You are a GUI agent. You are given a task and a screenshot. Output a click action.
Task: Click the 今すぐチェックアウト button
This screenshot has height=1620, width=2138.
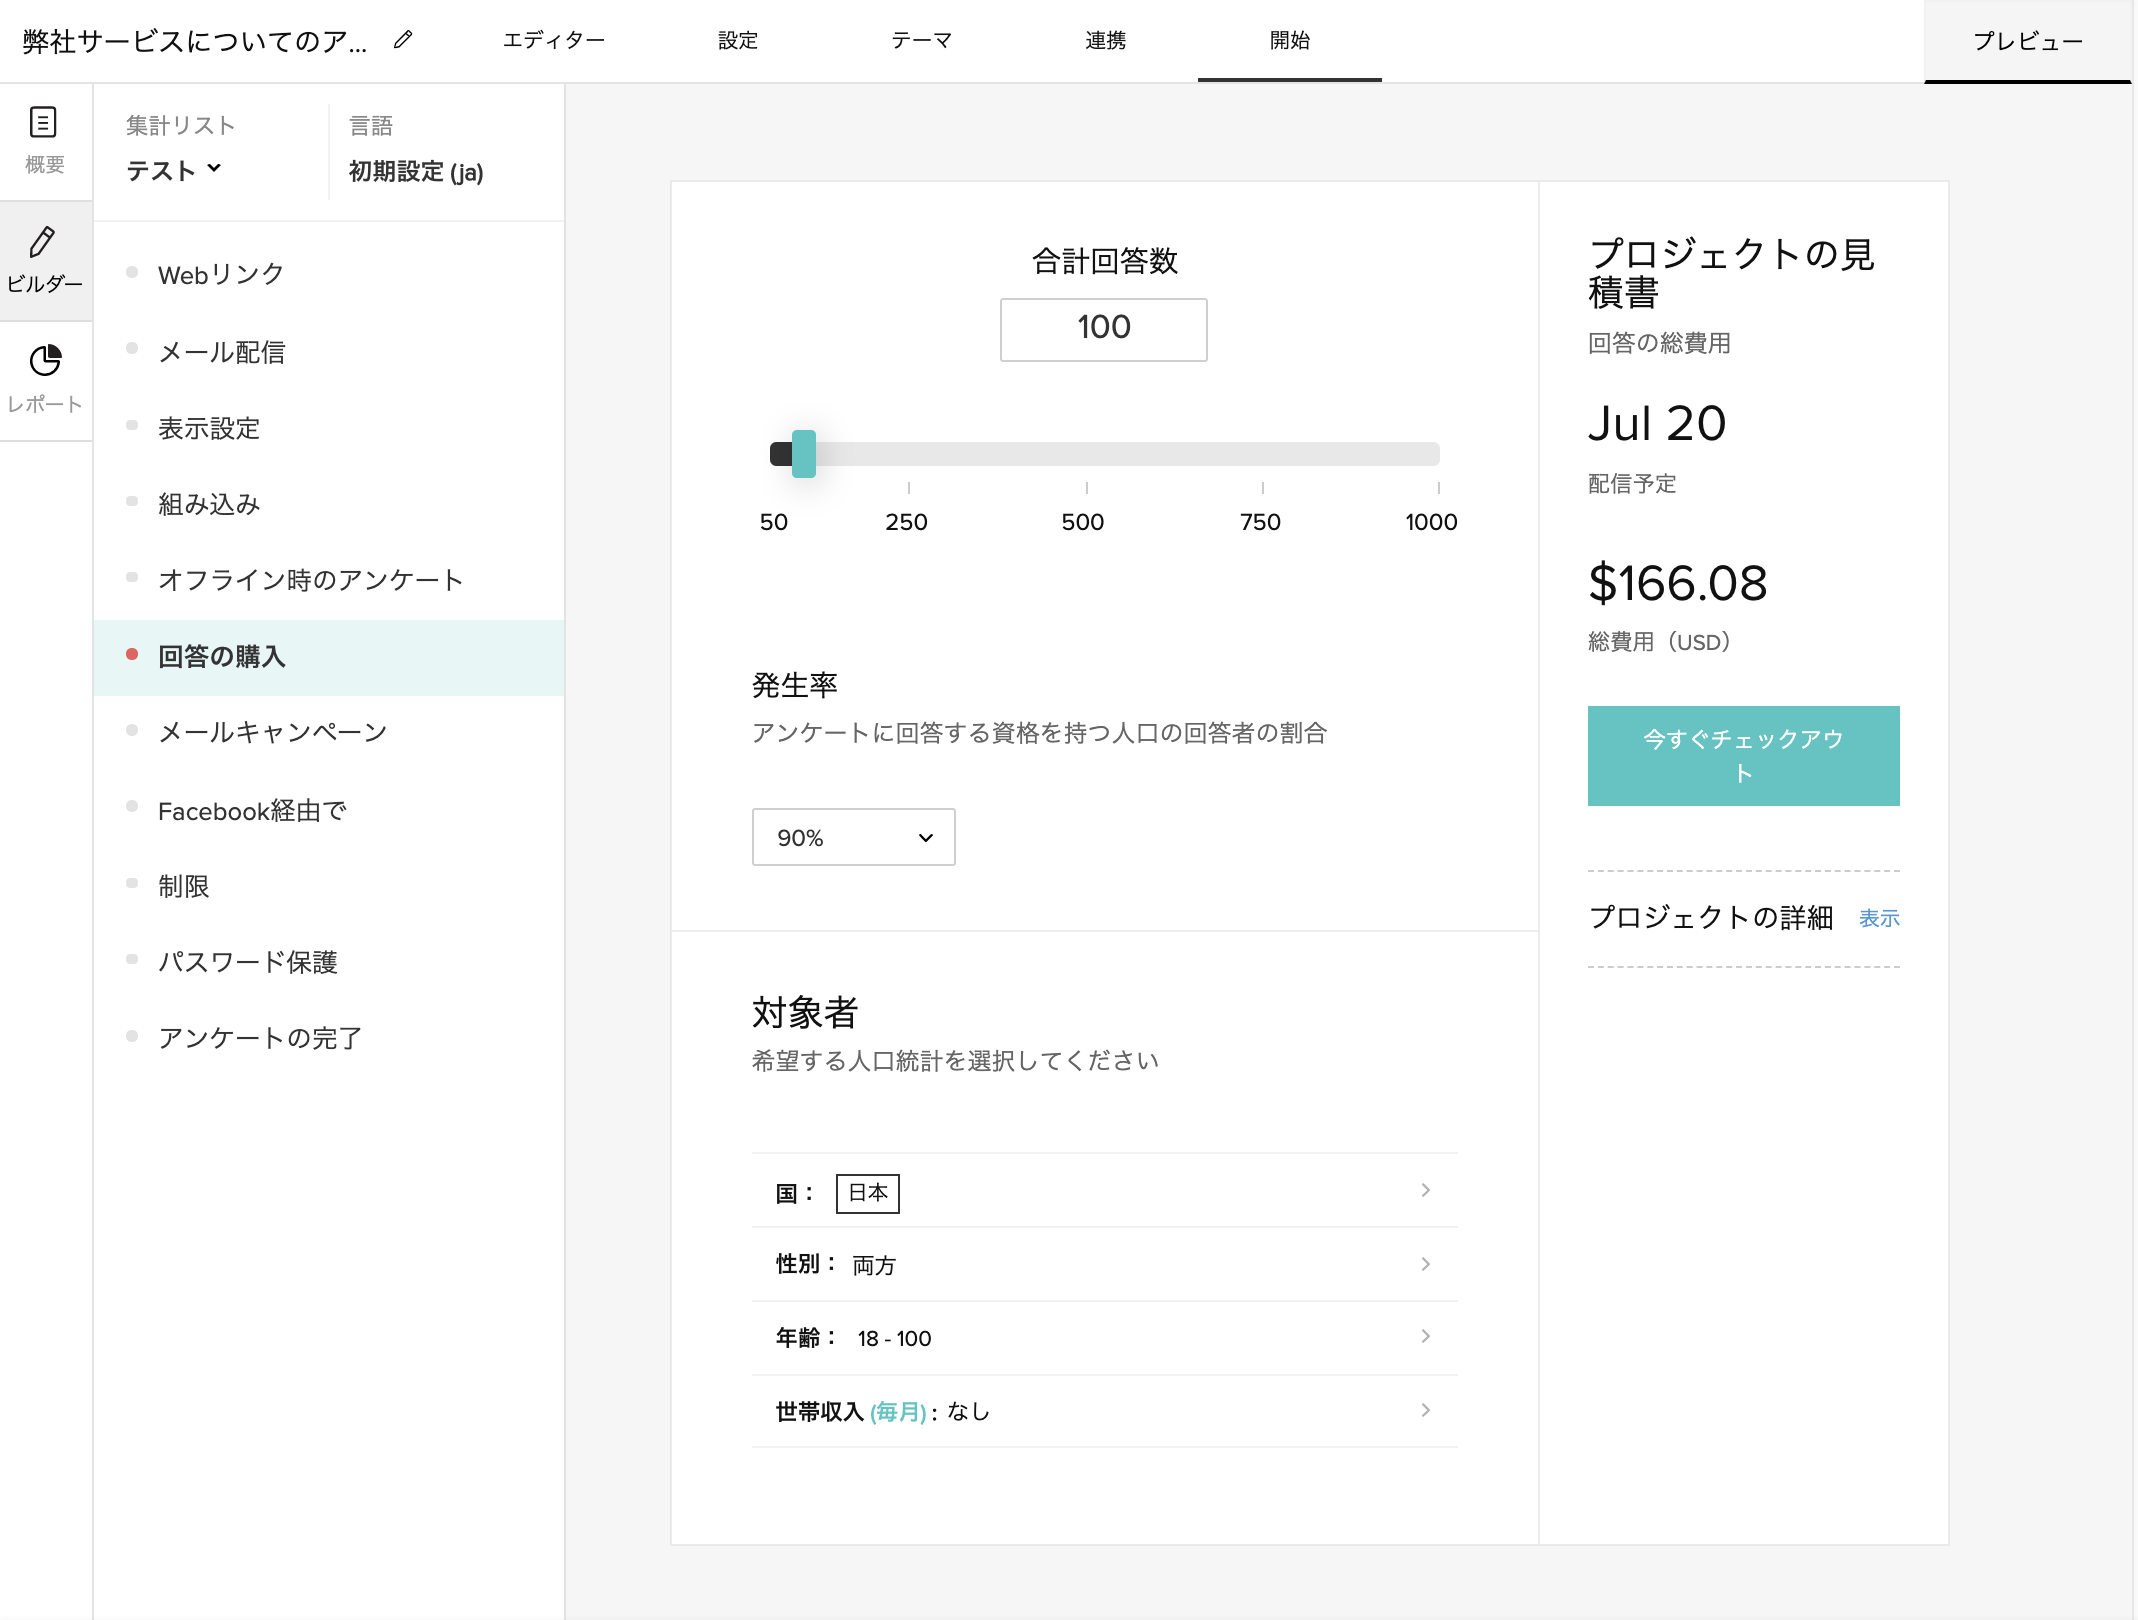coord(1743,756)
